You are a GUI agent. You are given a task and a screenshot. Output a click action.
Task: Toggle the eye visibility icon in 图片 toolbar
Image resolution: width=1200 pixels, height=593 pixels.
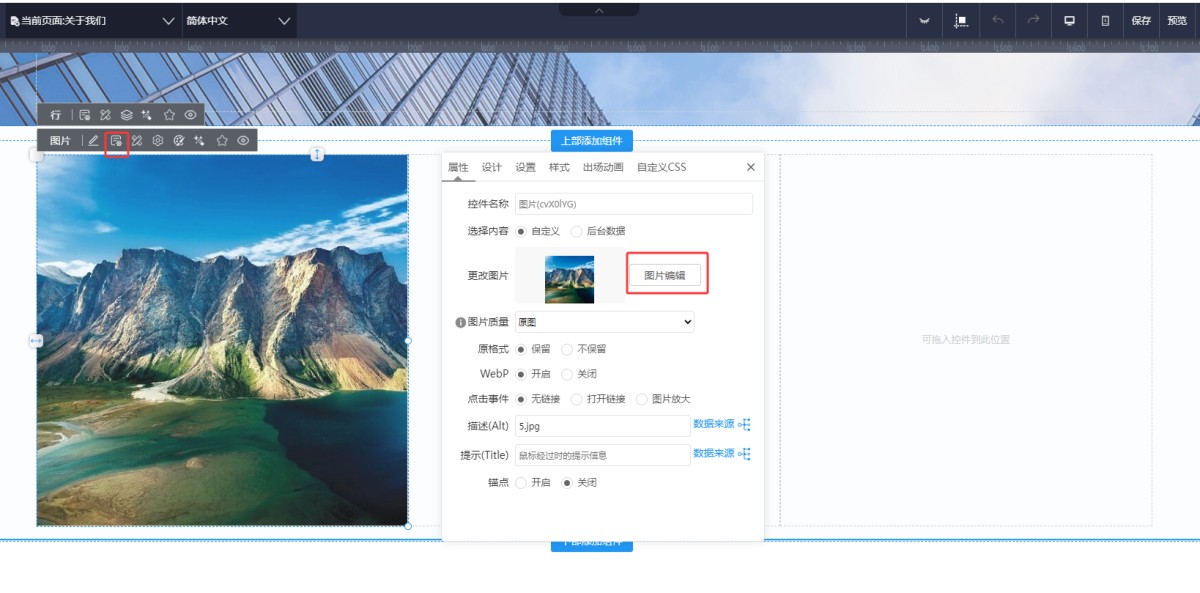pos(243,141)
